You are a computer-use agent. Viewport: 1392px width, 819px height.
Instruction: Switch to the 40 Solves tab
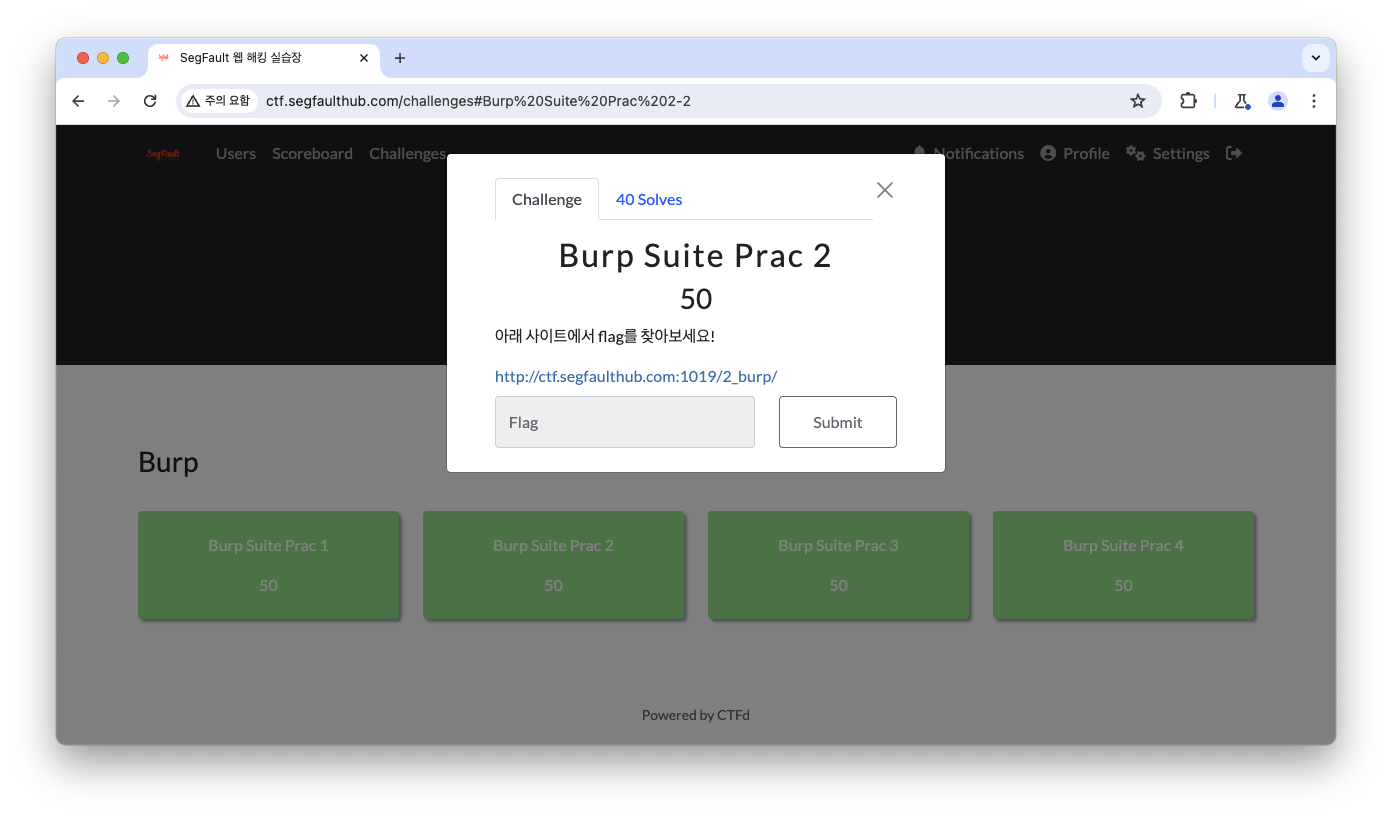pos(649,199)
